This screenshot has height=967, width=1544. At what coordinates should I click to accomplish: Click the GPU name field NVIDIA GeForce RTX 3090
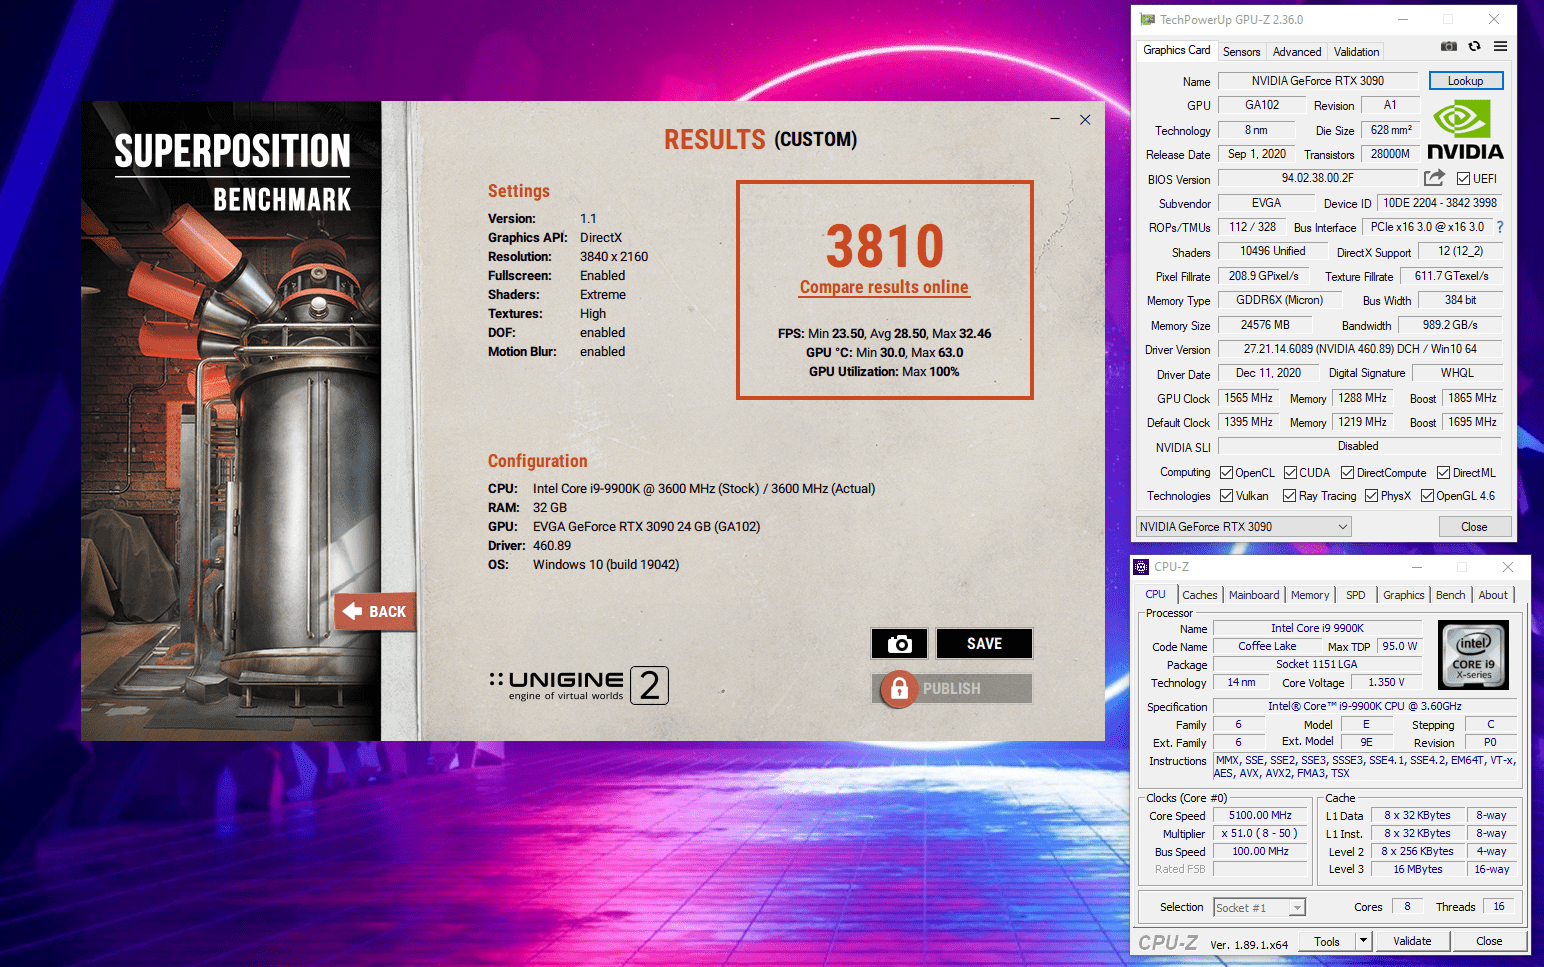tap(1318, 81)
